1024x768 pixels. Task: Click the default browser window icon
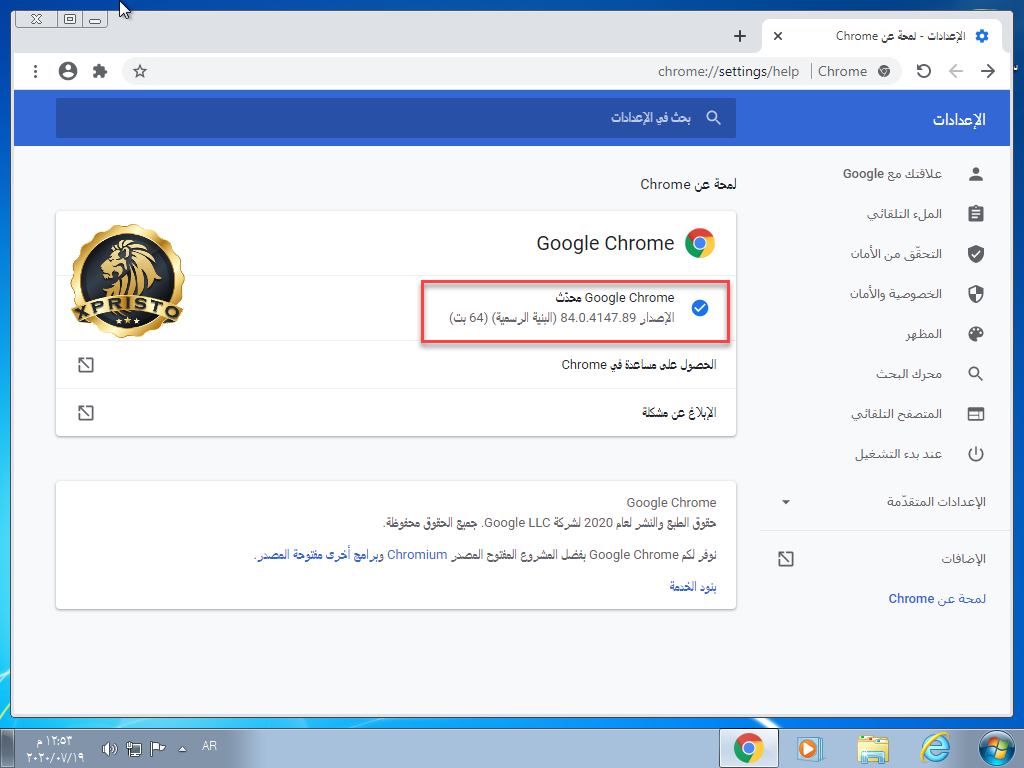click(976, 414)
